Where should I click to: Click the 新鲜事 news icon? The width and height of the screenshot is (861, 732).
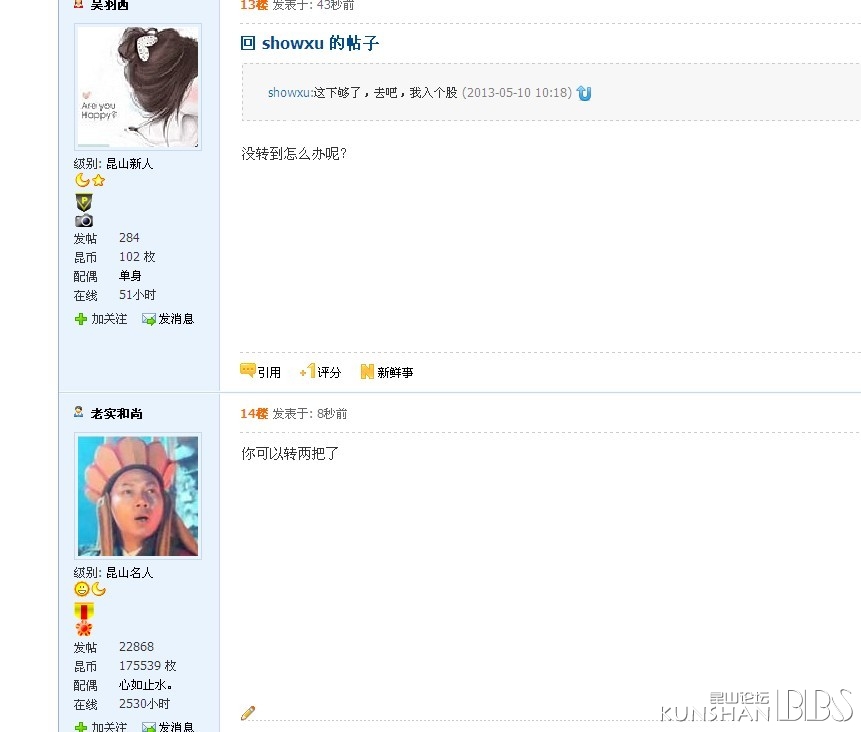click(367, 372)
